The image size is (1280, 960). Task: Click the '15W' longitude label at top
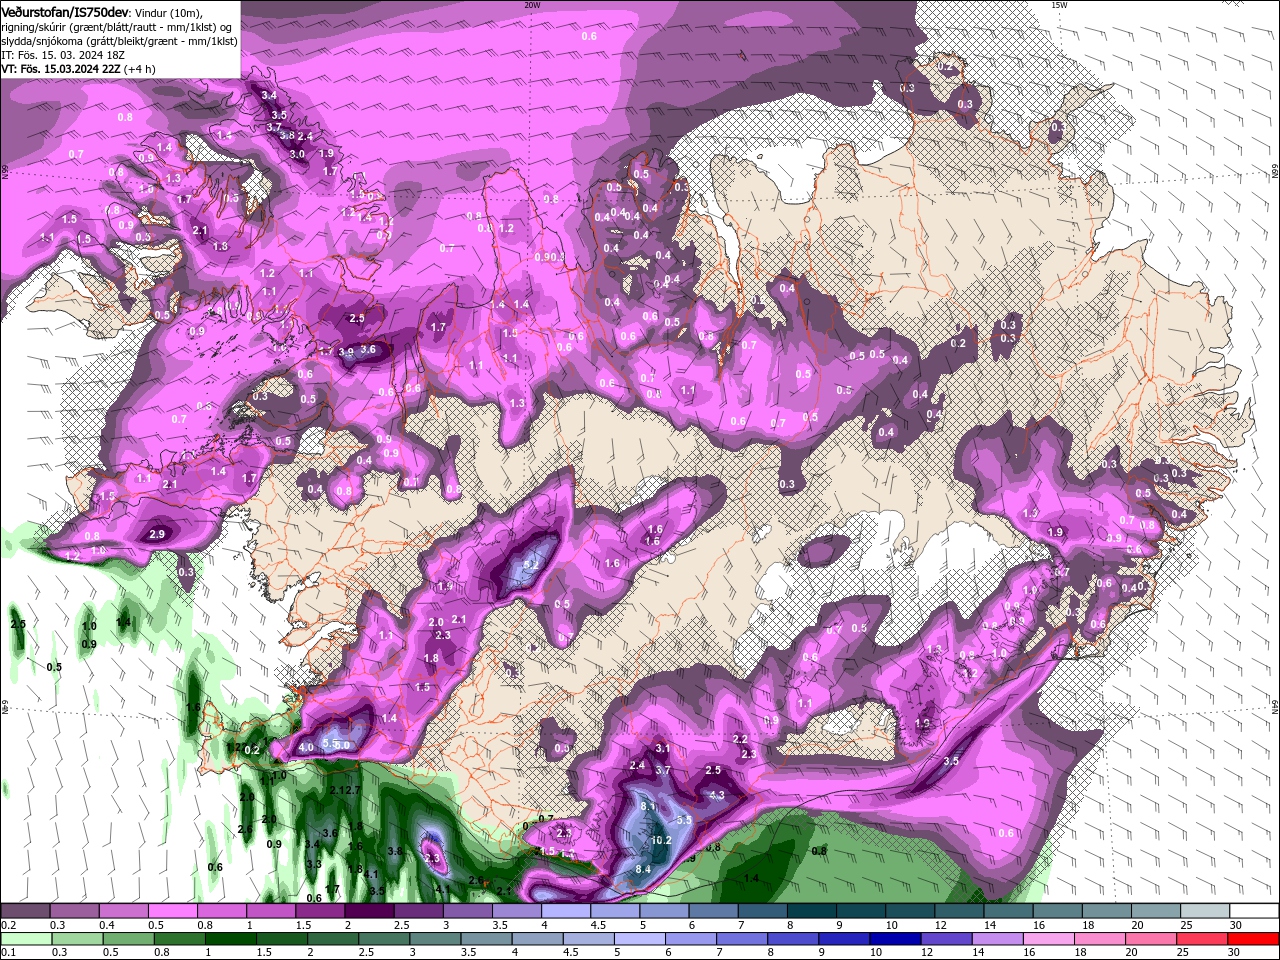[1059, 5]
